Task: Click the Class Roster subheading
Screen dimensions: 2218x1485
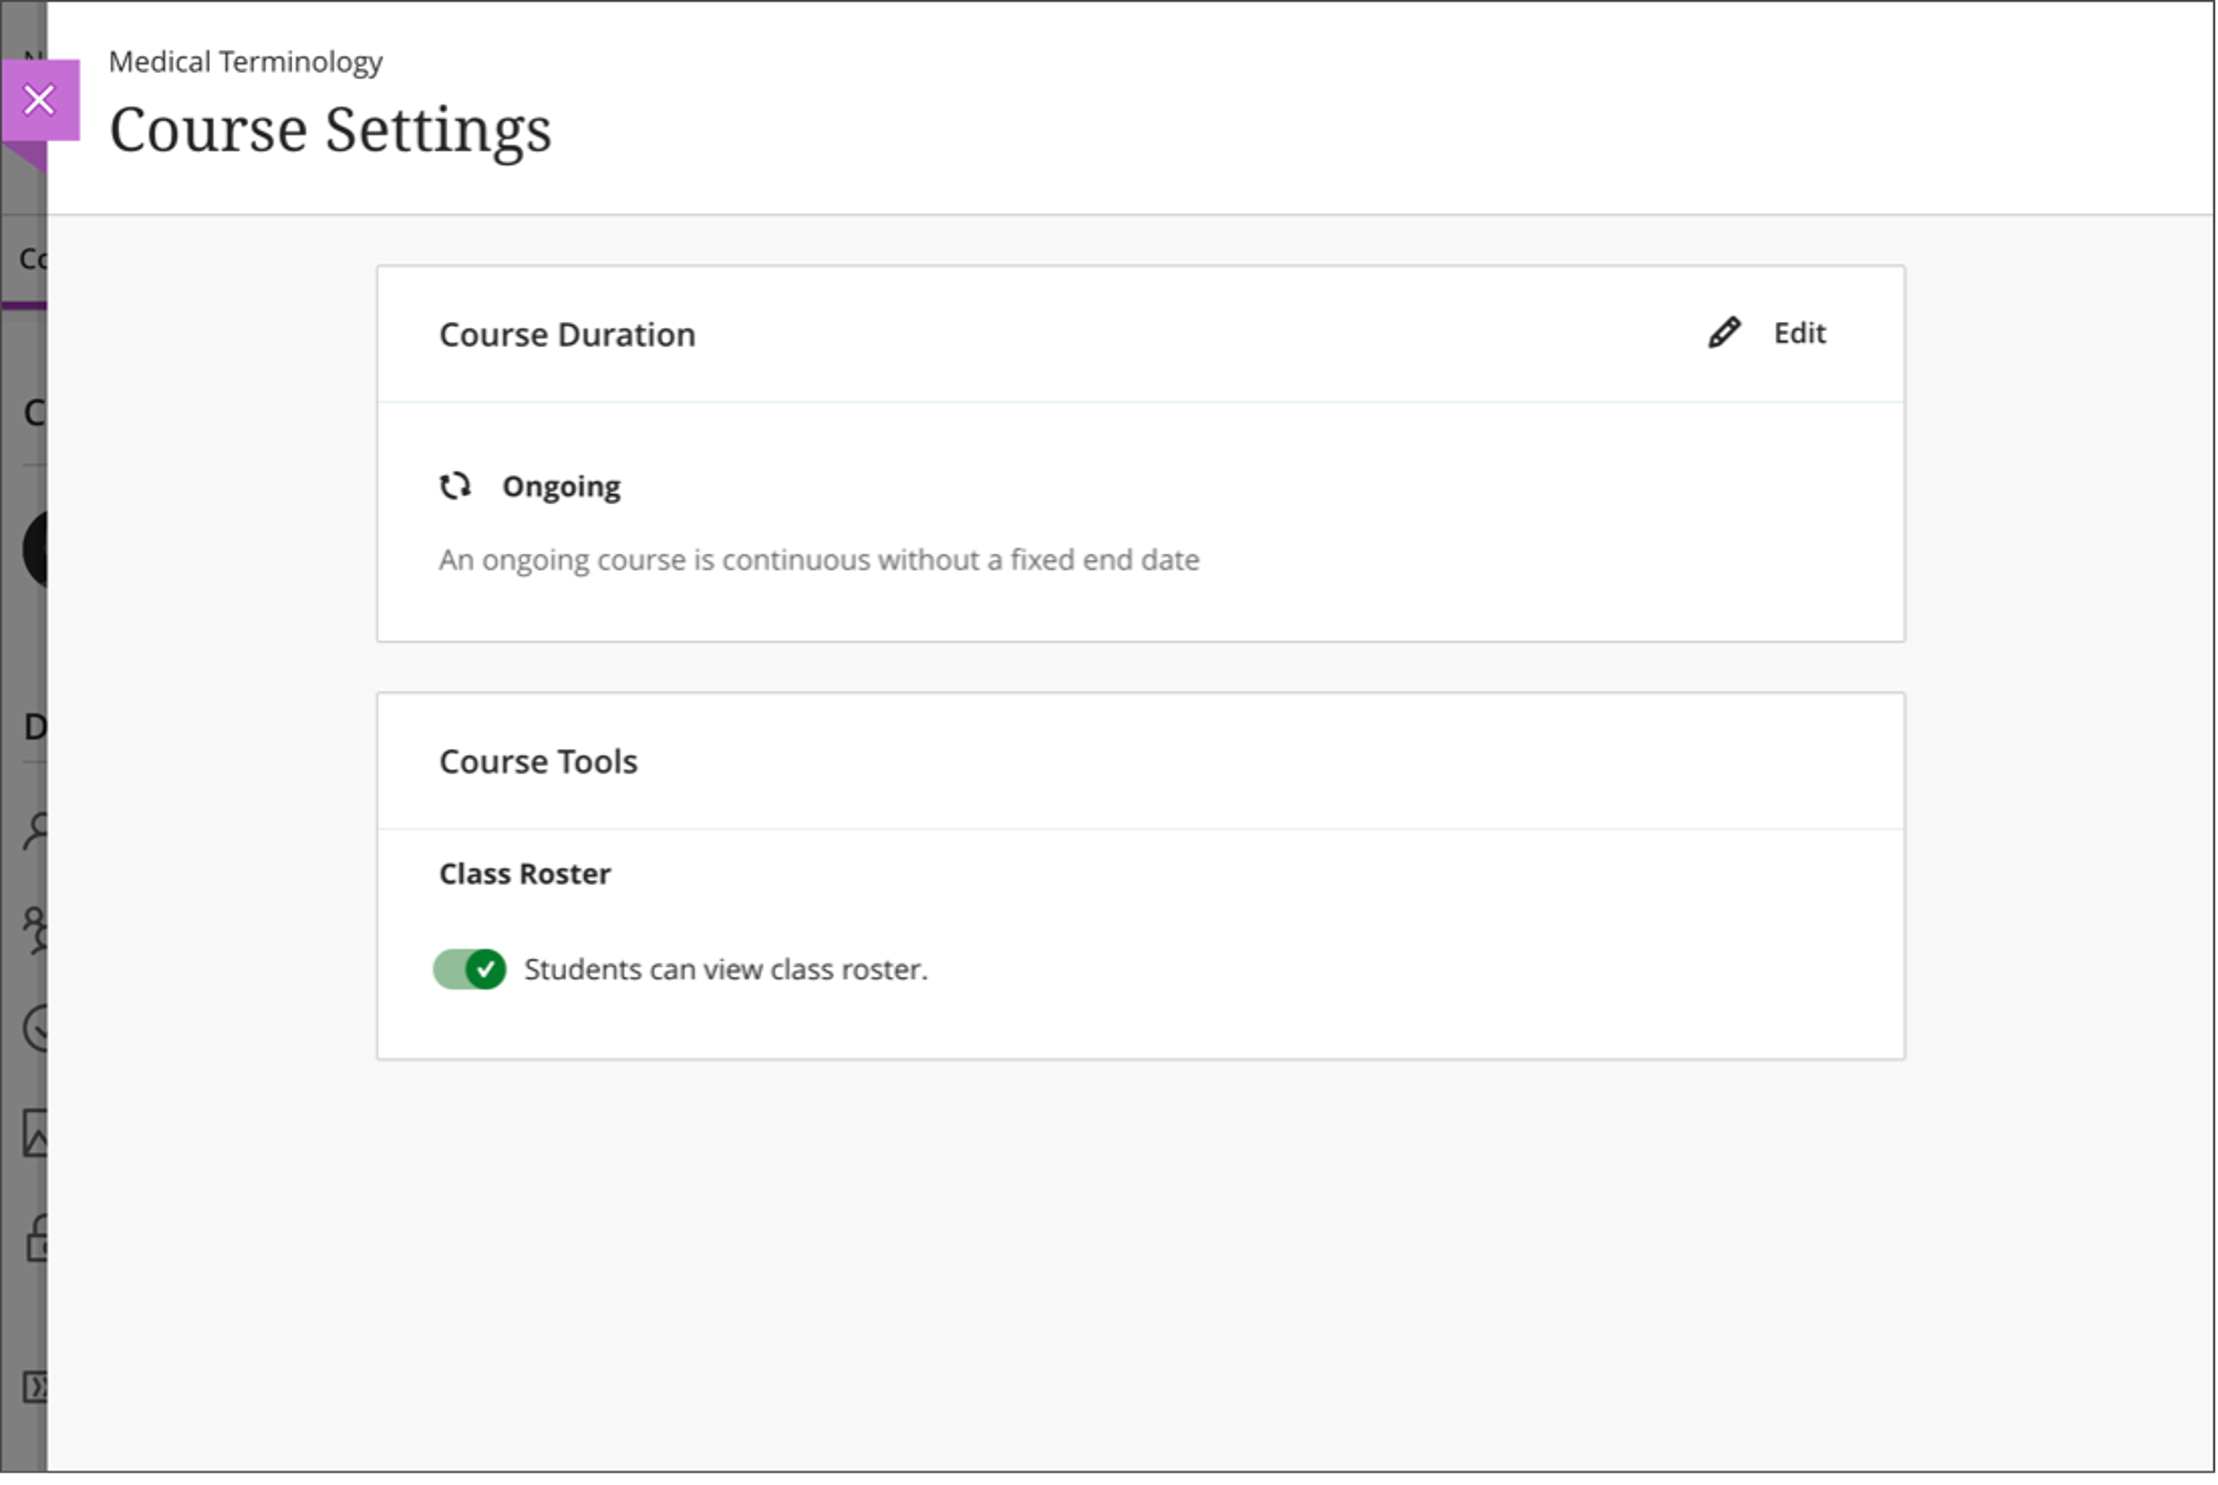Action: (525, 873)
